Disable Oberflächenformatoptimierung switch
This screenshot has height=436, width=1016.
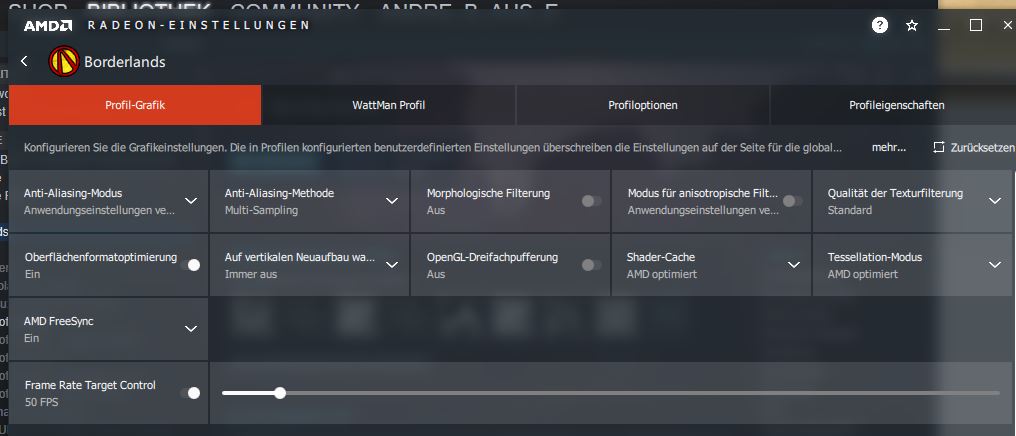click(190, 265)
